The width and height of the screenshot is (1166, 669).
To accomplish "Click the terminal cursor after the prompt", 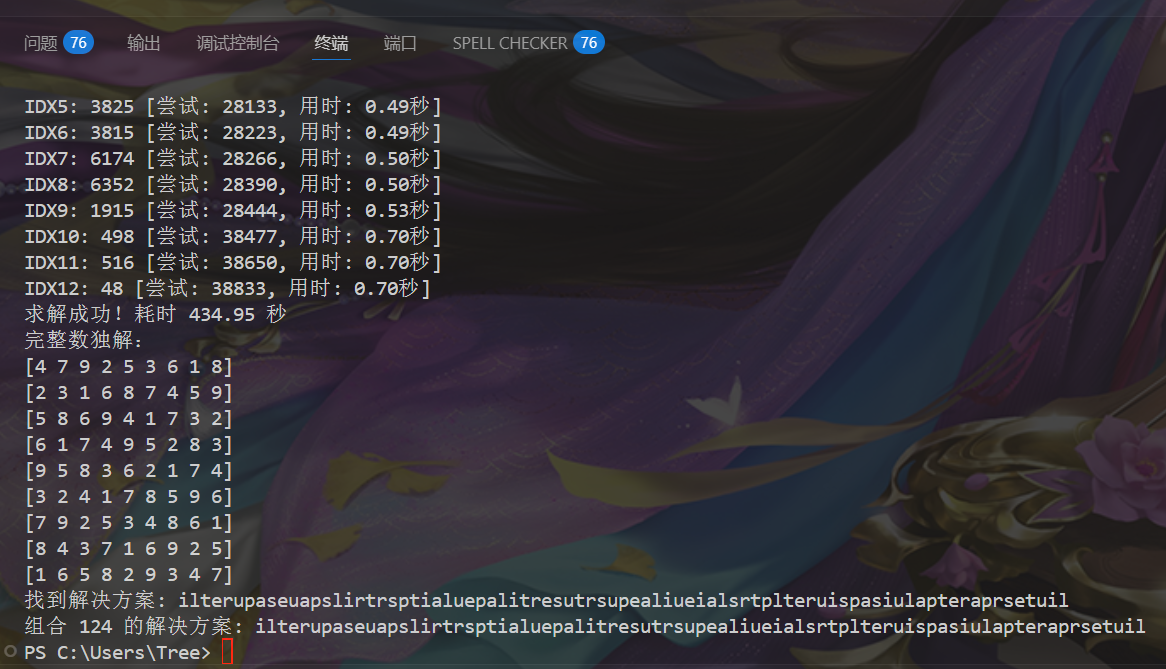I will pos(228,652).
